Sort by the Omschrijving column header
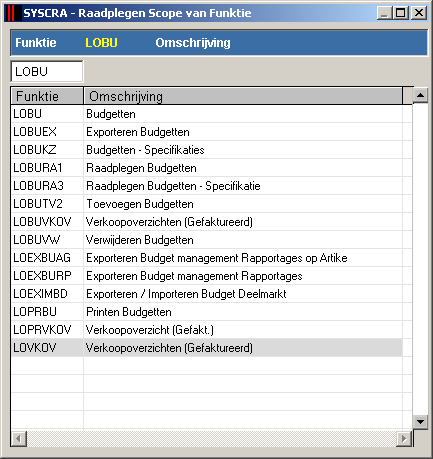 point(243,96)
